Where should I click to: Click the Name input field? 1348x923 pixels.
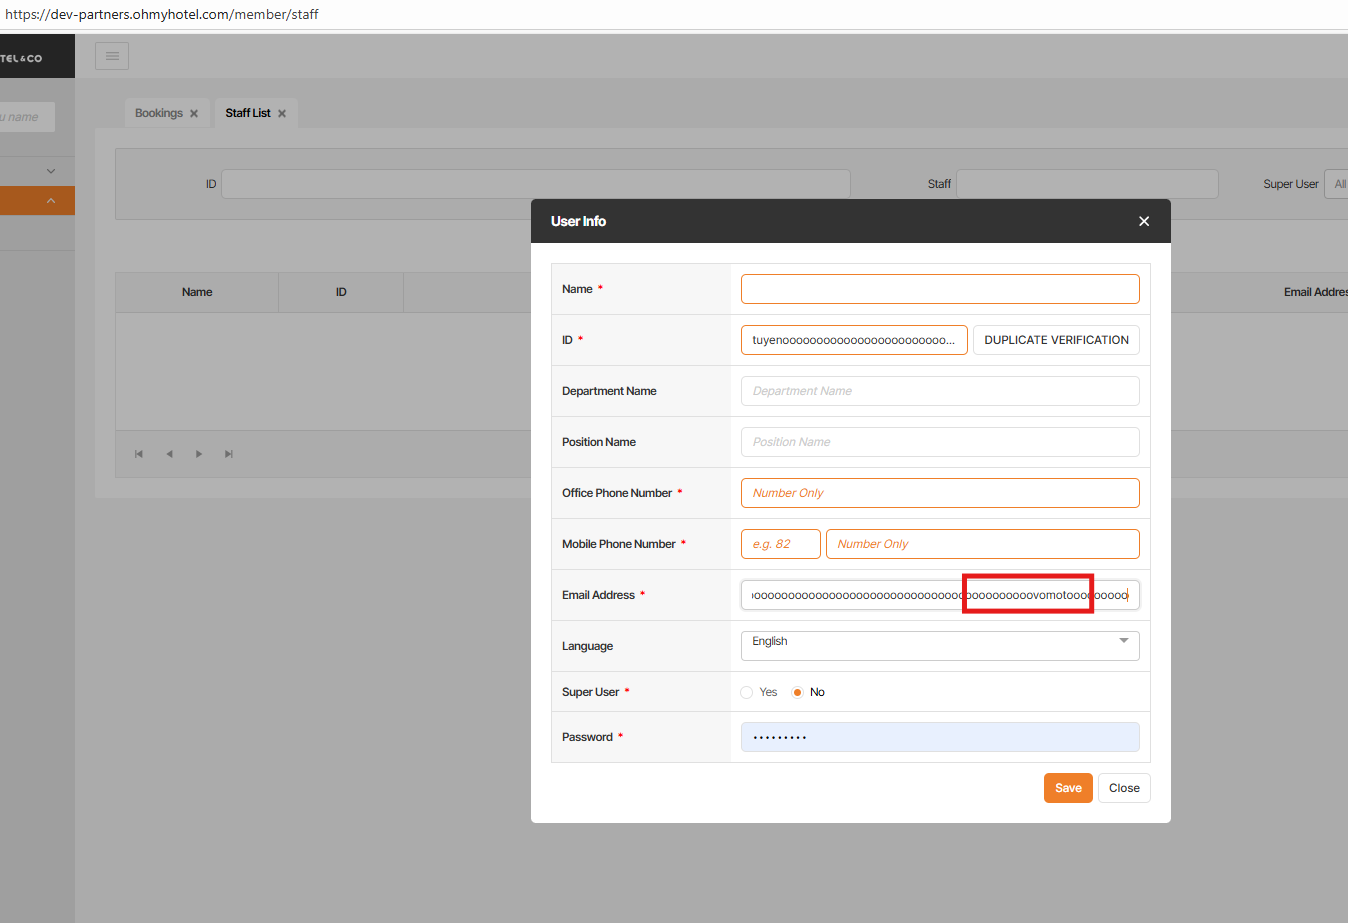tap(939, 289)
